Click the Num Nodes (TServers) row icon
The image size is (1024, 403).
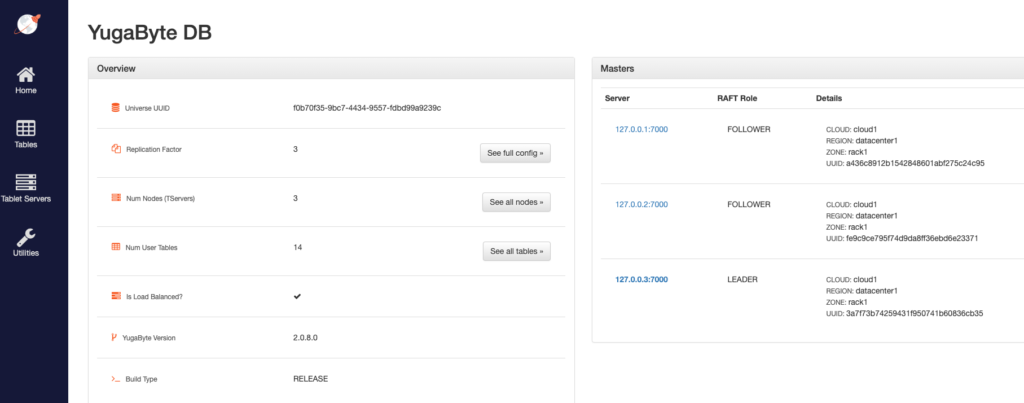click(x=116, y=198)
